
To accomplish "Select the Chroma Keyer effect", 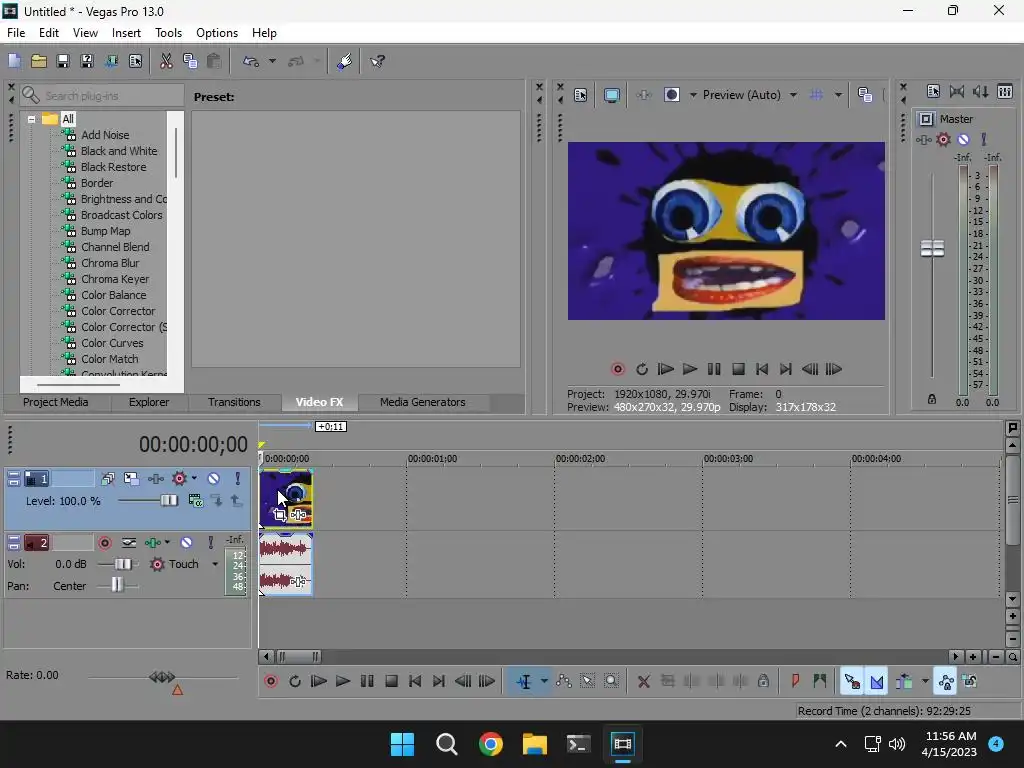I will 115,280.
